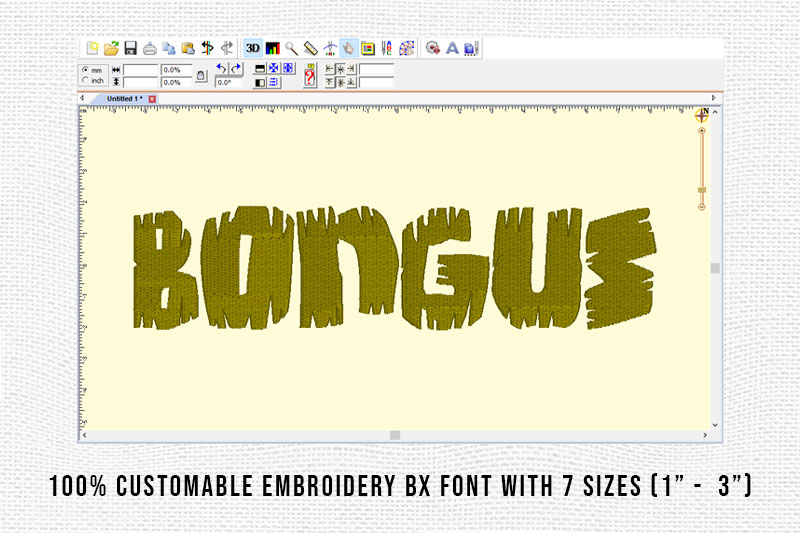Open the color bars palette icon

(272, 48)
